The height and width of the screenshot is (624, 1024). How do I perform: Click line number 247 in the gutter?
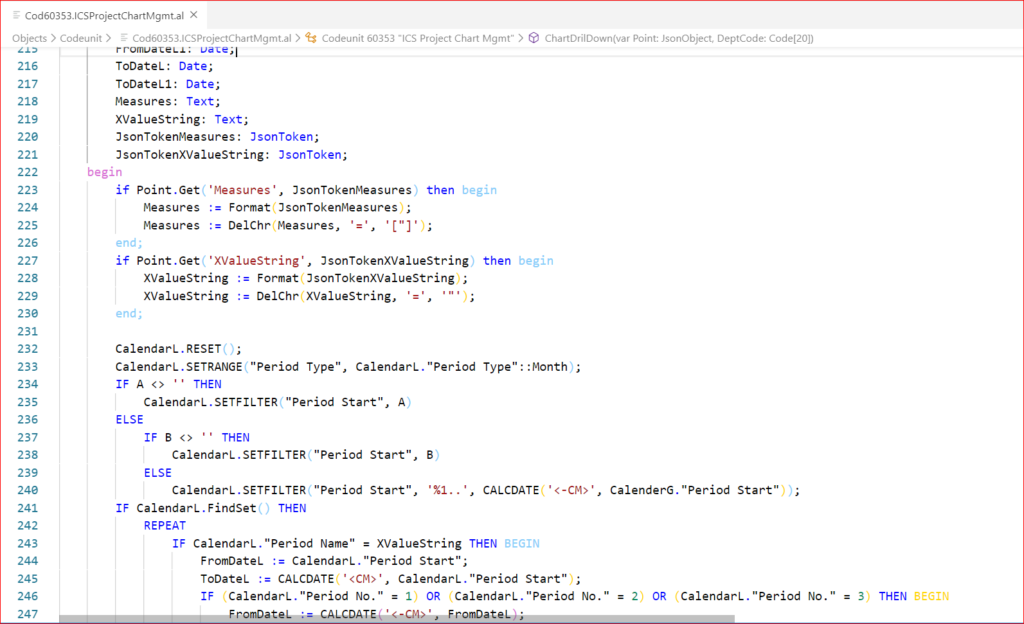27,614
